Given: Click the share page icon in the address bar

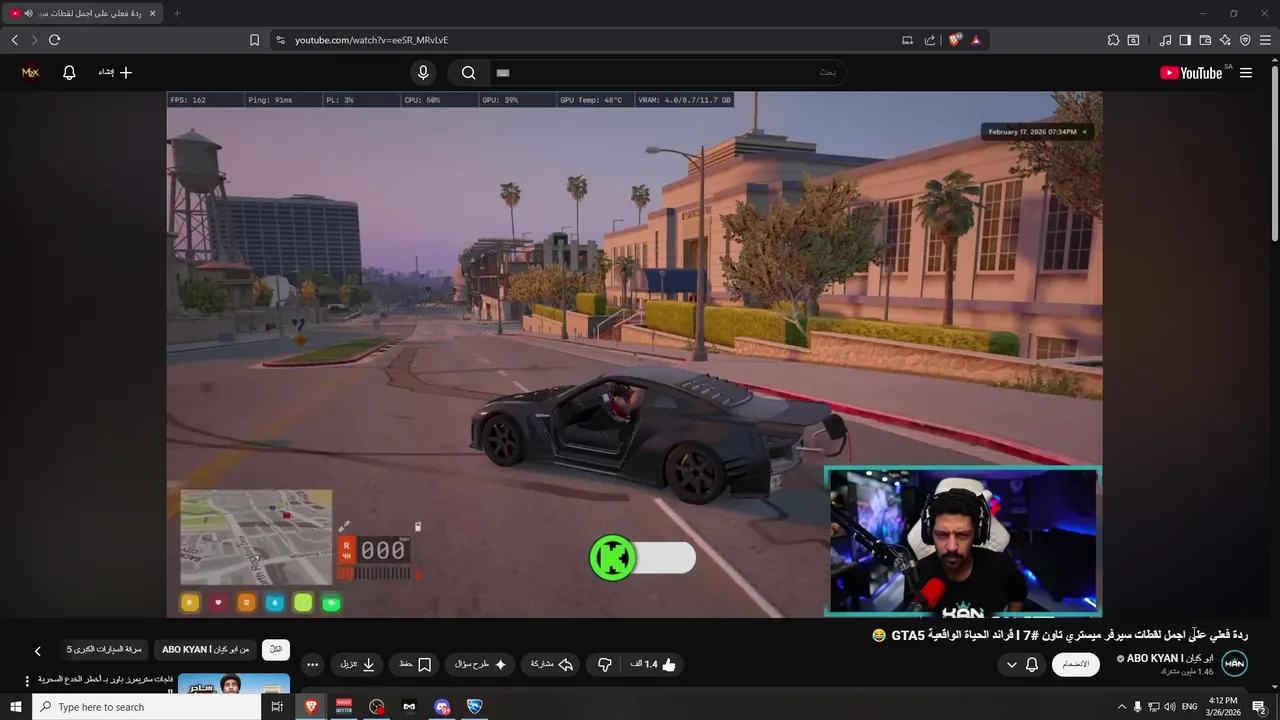Looking at the screenshot, I should tap(930, 40).
